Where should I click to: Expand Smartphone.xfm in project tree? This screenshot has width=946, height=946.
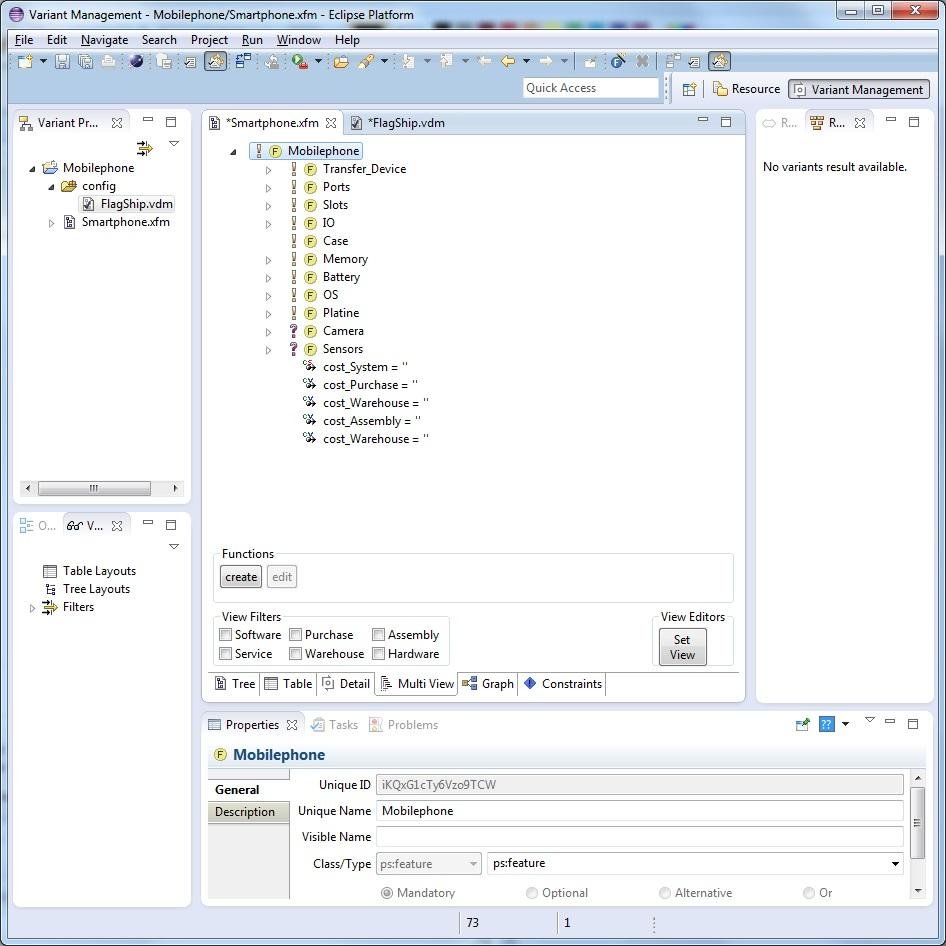[51, 223]
